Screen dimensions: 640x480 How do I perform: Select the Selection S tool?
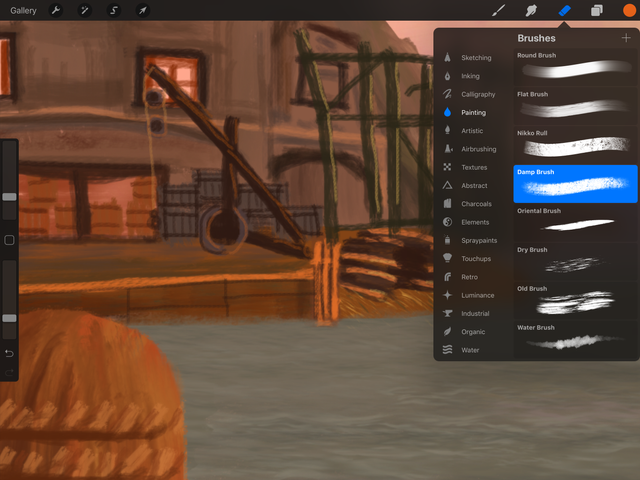click(x=113, y=10)
